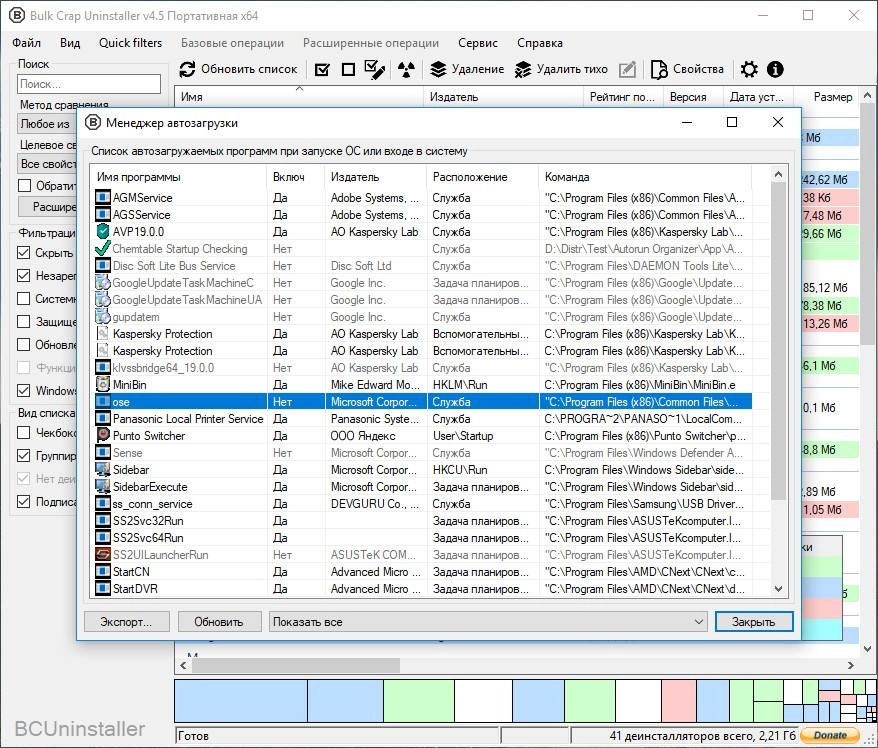878x748 pixels.
Task: Click the AVP19.0.0 Kaspersky shield icon
Action: click(x=103, y=231)
